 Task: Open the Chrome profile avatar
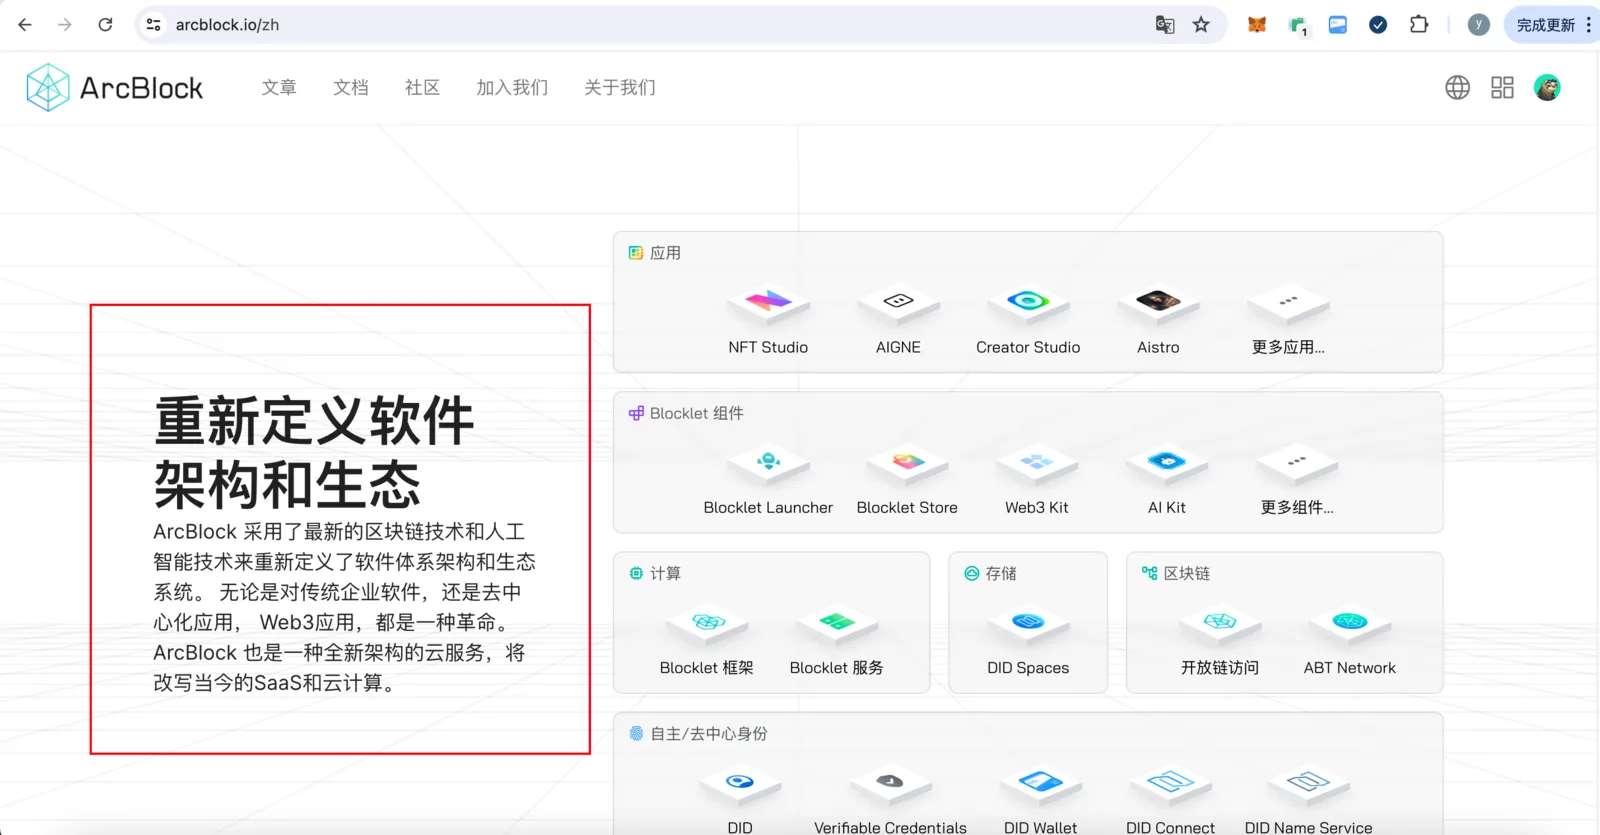[x=1479, y=25]
